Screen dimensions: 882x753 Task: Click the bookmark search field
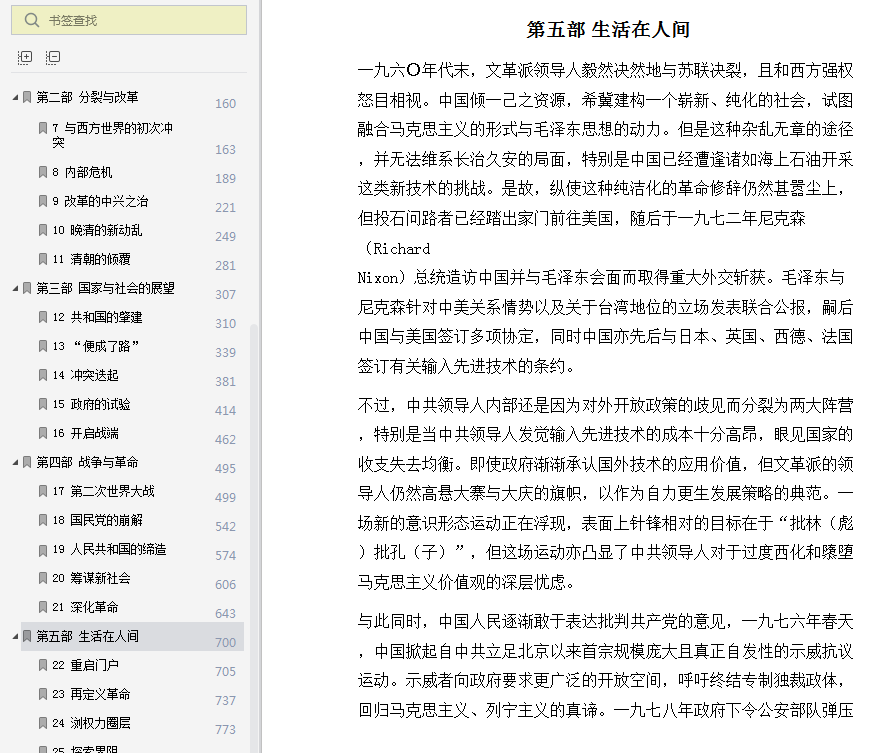[129, 20]
